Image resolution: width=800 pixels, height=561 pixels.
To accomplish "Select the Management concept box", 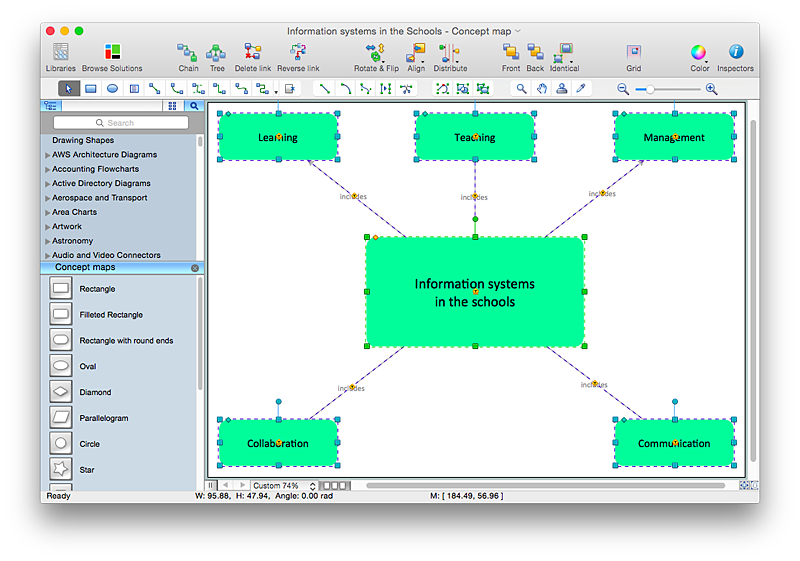I will click(x=674, y=137).
